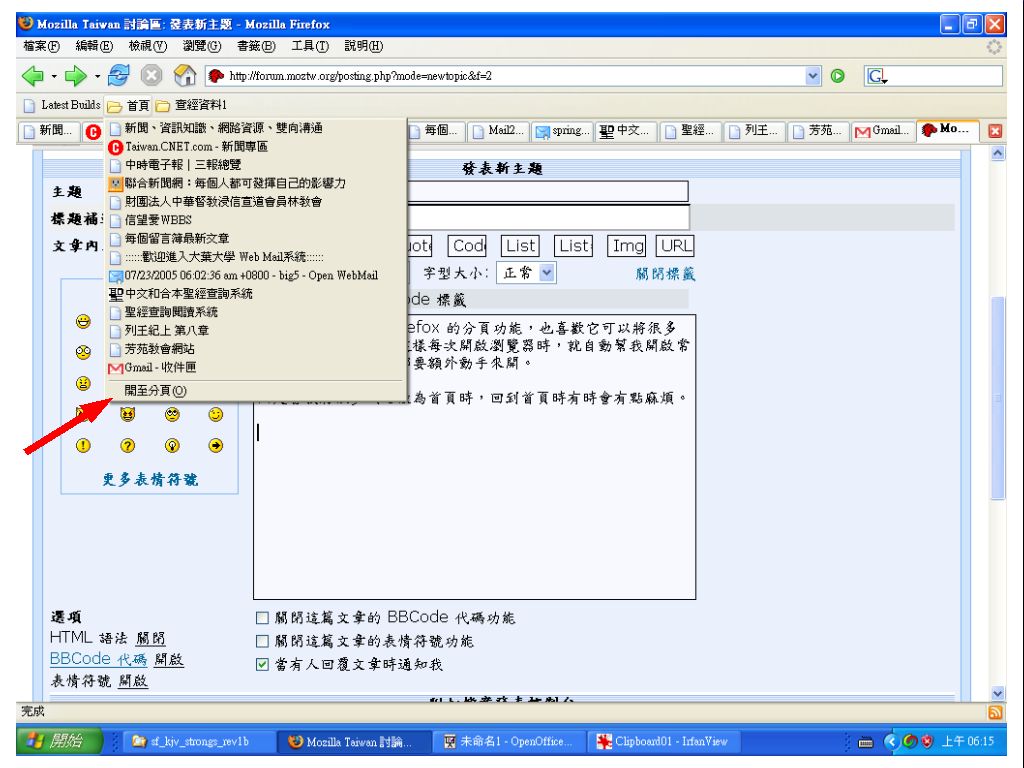This screenshot has height=768, width=1024.
Task: Click in the 主題 subject input field
Action: point(548,191)
